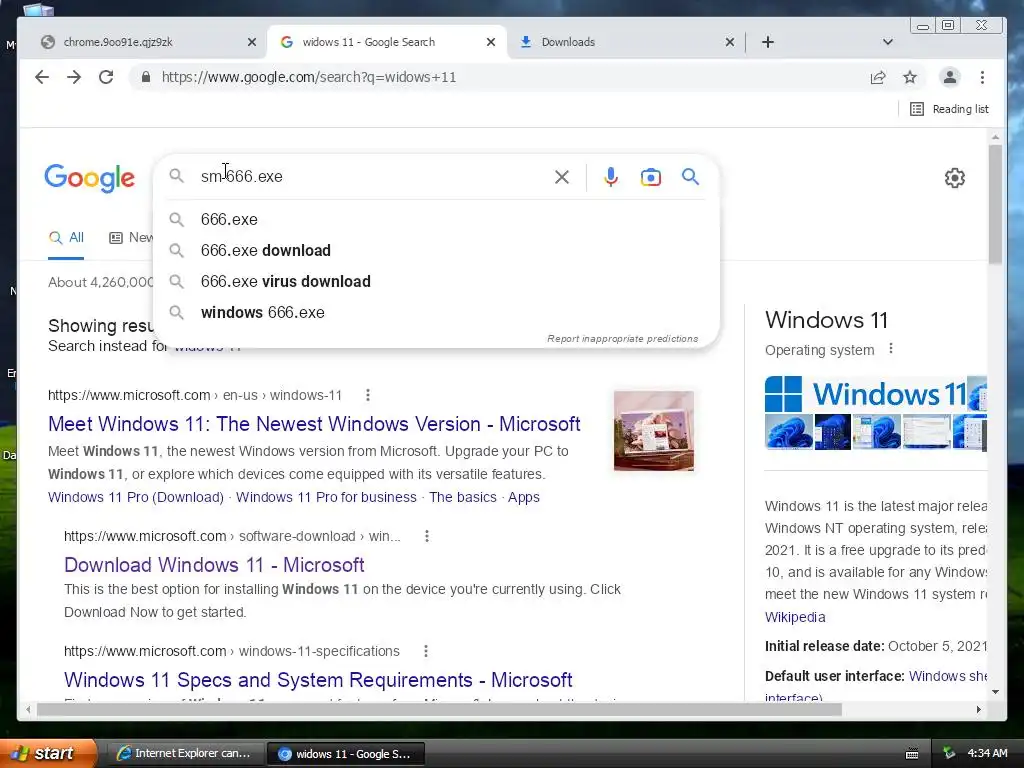Open options for microsoft.com windows-11 result
Image resolution: width=1024 pixels, height=768 pixels.
tap(368, 395)
